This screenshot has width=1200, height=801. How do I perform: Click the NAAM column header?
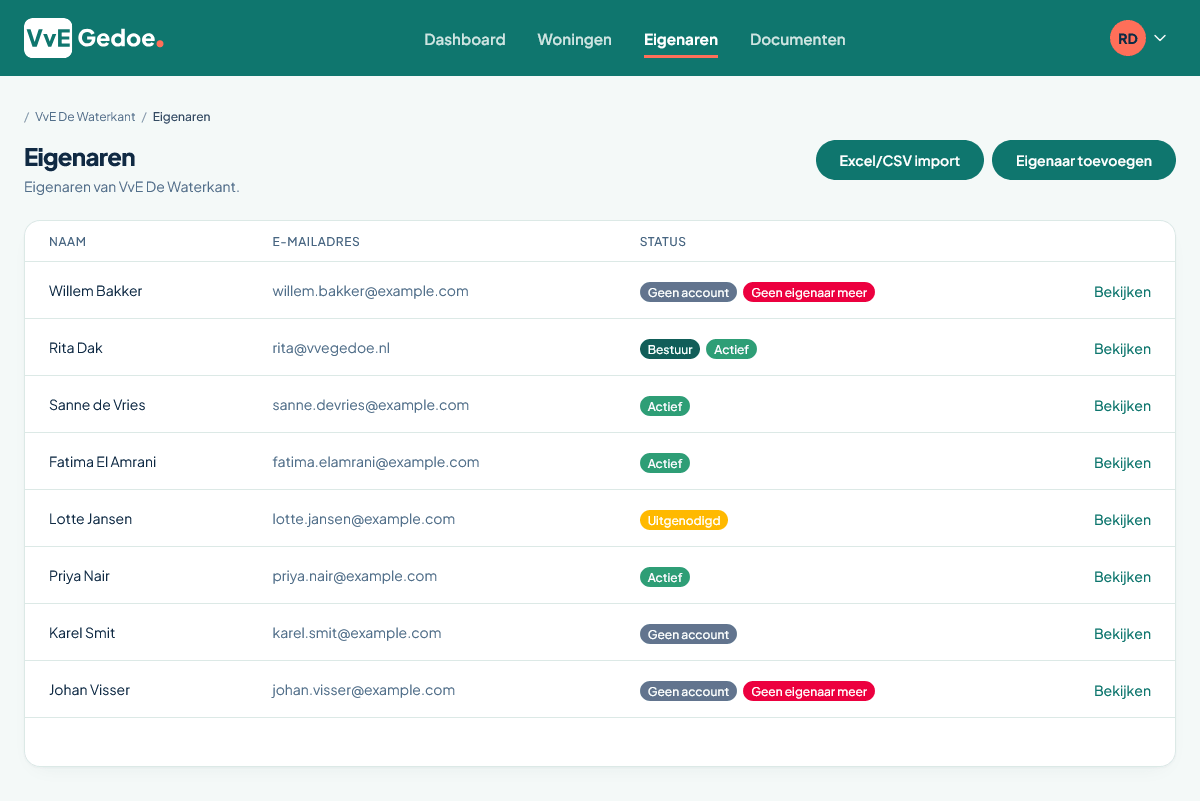click(x=67, y=242)
